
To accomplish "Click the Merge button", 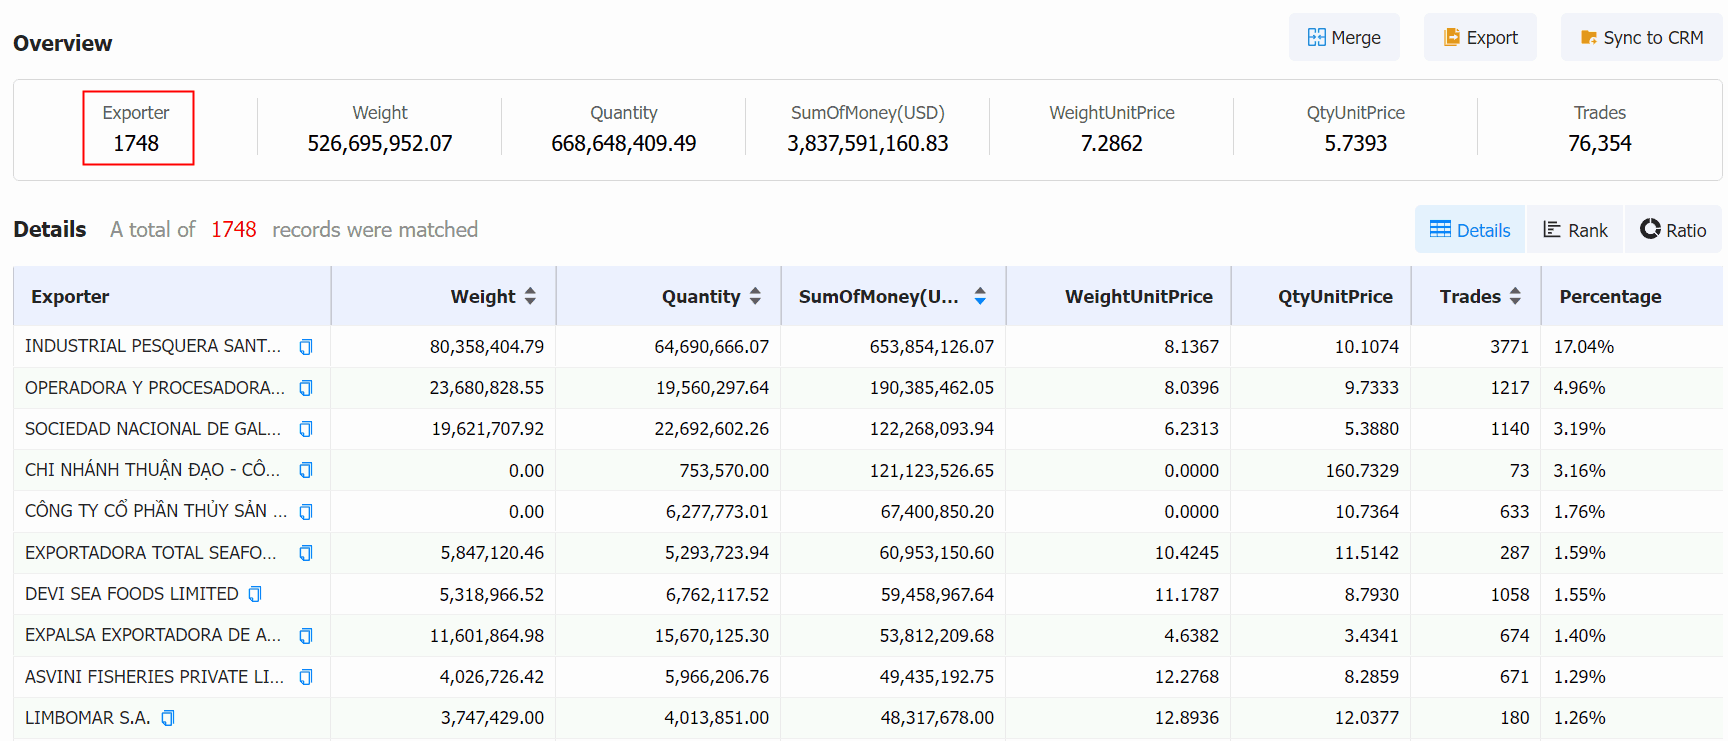I will point(1344,37).
